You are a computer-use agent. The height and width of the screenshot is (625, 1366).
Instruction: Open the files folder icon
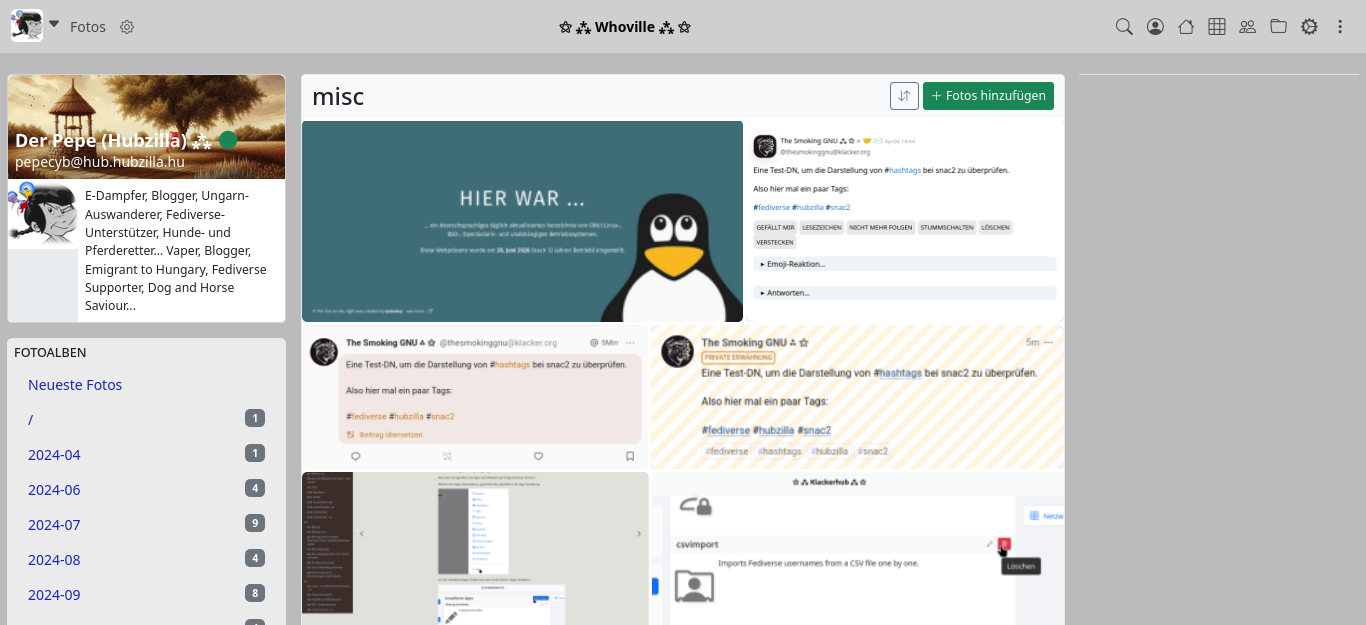[x=1278, y=27]
